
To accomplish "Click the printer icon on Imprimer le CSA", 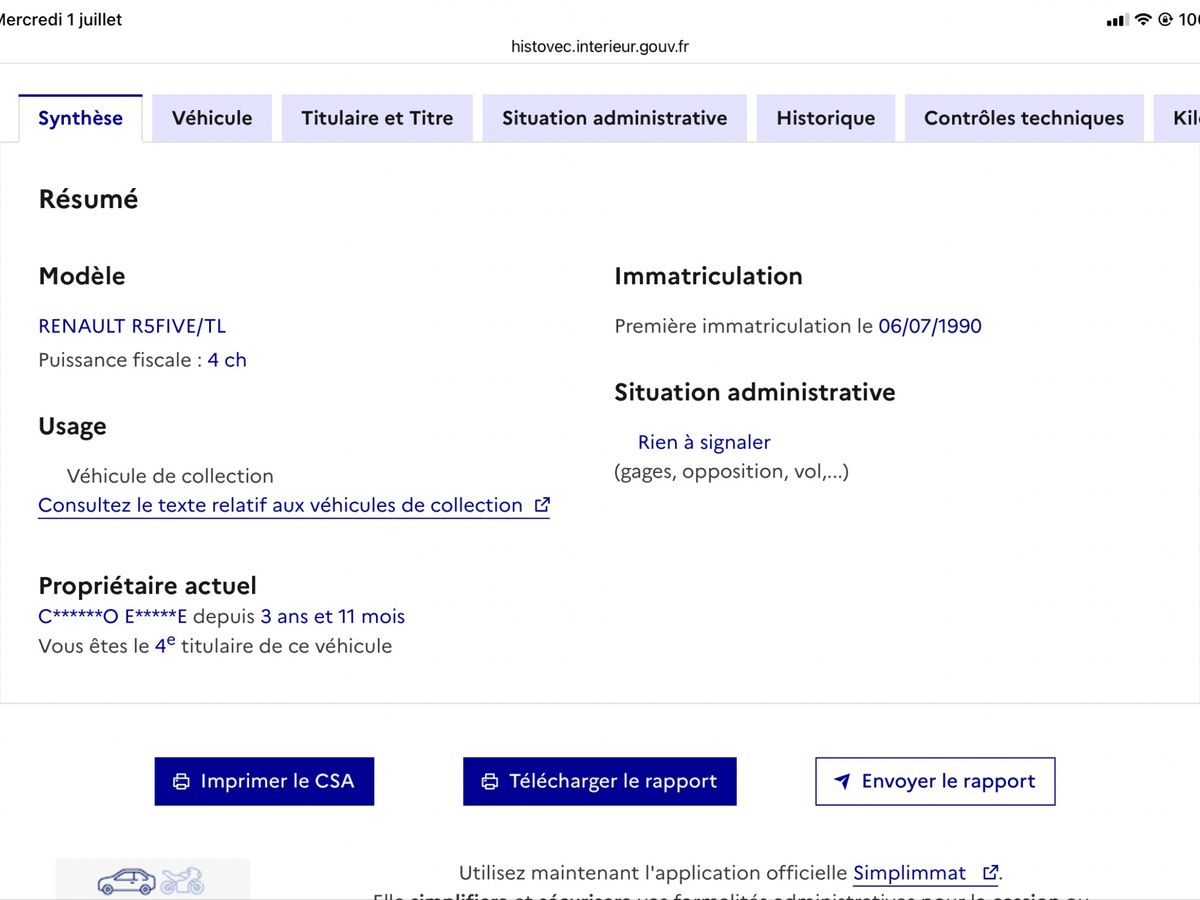I will 181,782.
